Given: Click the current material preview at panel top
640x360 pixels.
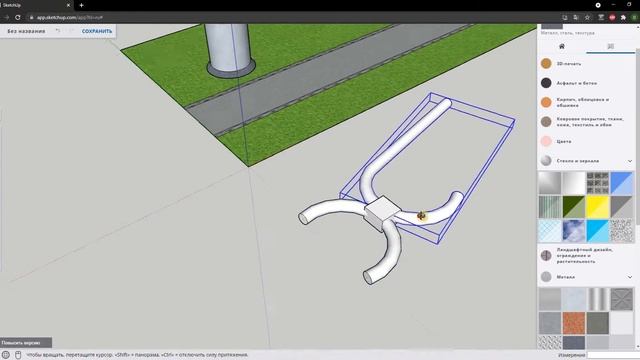Looking at the screenshot, I should [x=551, y=26].
